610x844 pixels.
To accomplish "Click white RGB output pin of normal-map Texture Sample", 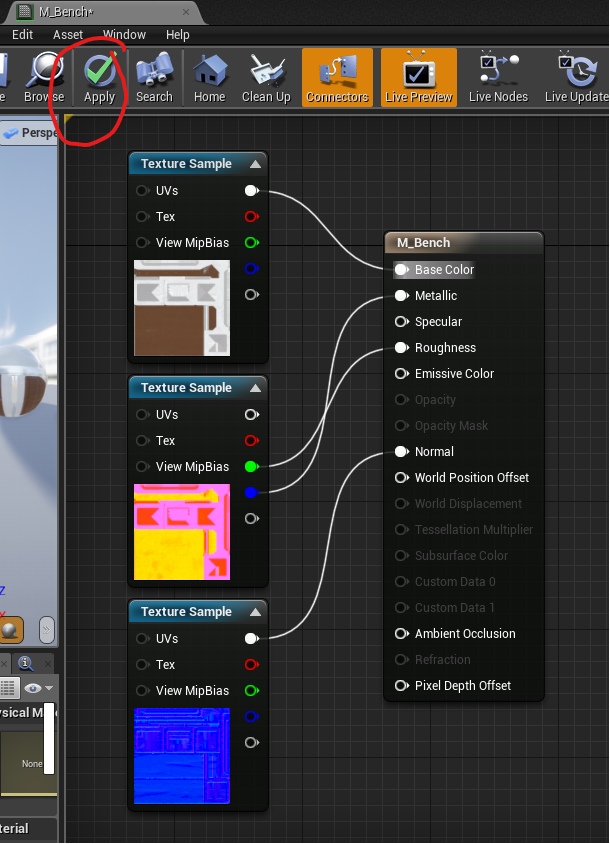I will pos(251,638).
